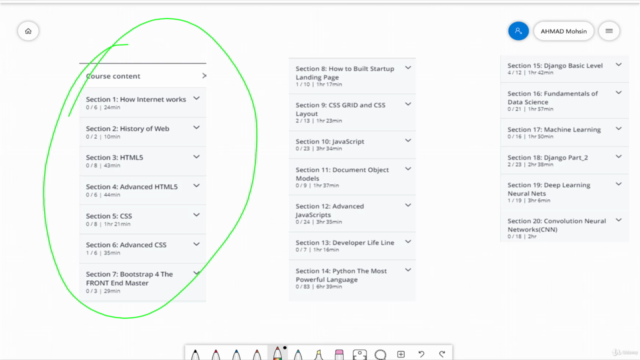Expand Section 20 Convolution Neural Networks chevron

[x=619, y=220]
